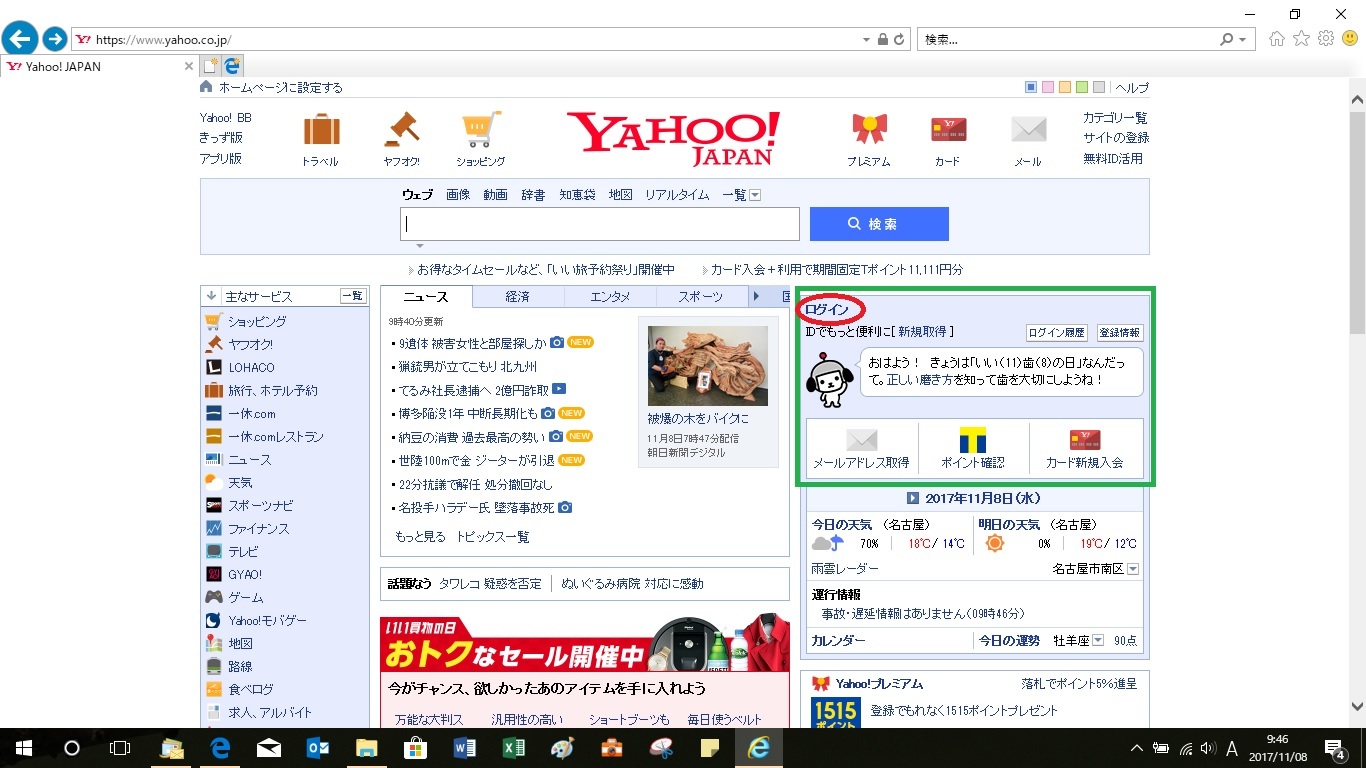1366x768 pixels.
Task: Click the Yahoo web search input field
Action: coord(600,224)
